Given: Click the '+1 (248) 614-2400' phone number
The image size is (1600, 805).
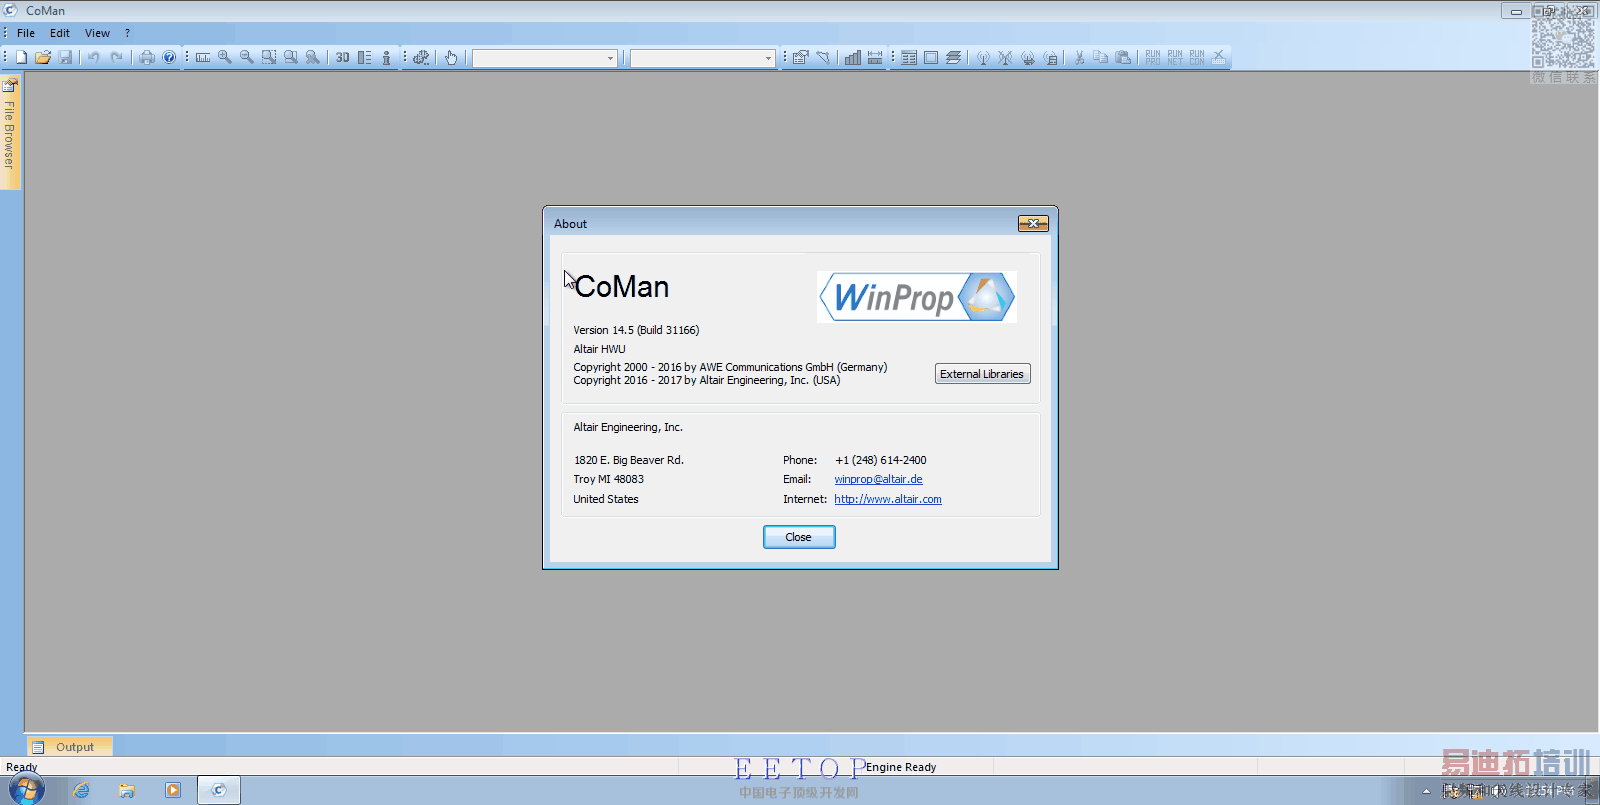Looking at the screenshot, I should 881,460.
